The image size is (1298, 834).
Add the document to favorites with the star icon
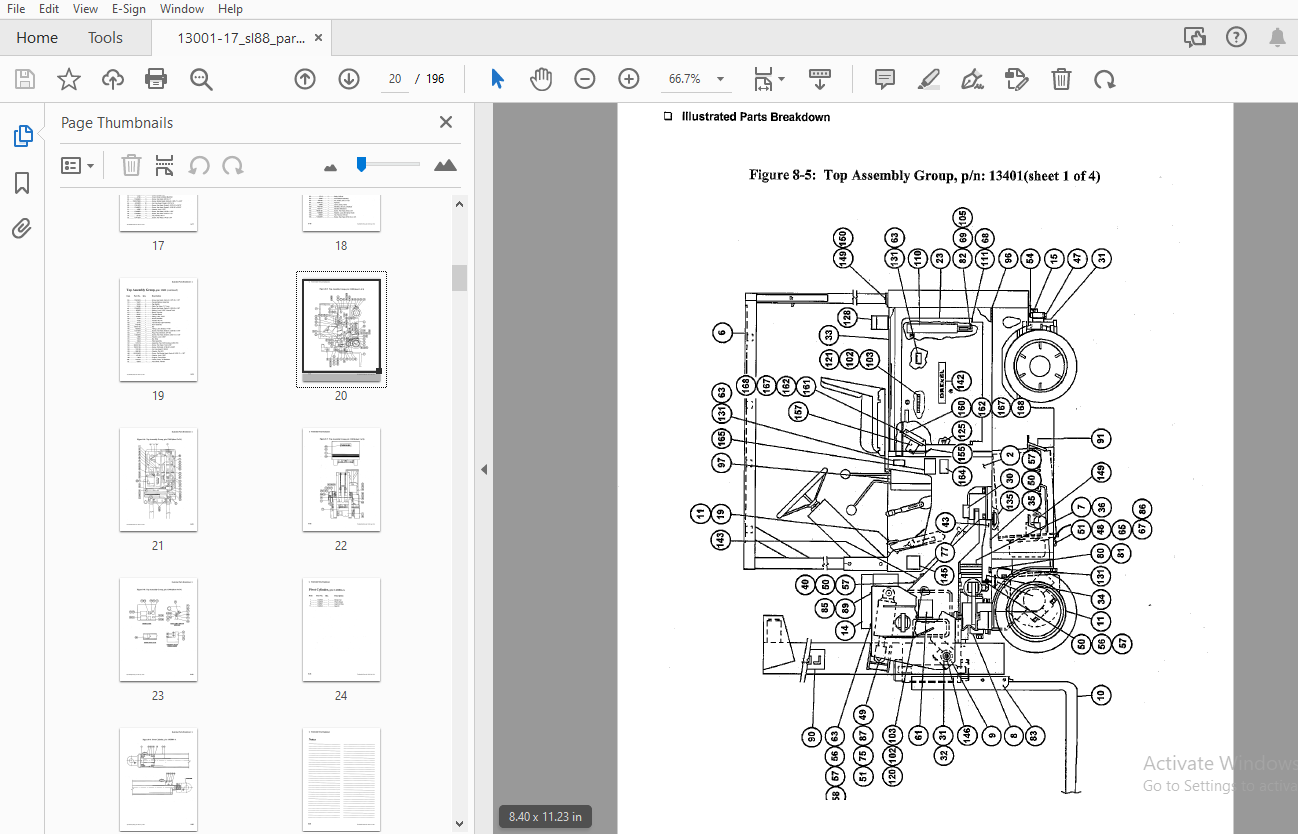(69, 79)
